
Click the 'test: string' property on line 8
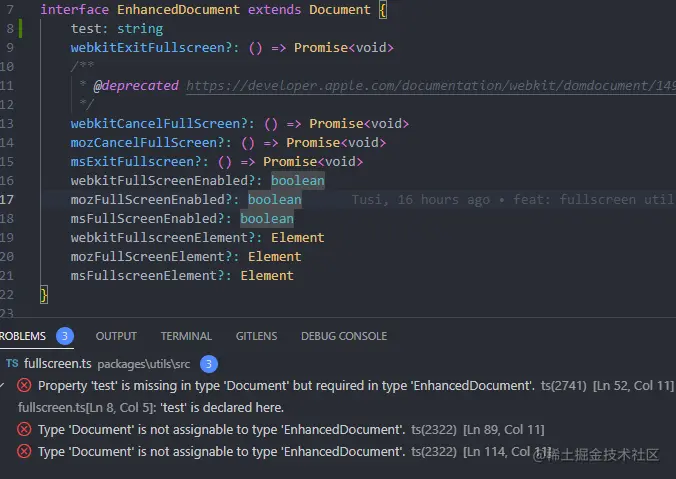coord(117,29)
